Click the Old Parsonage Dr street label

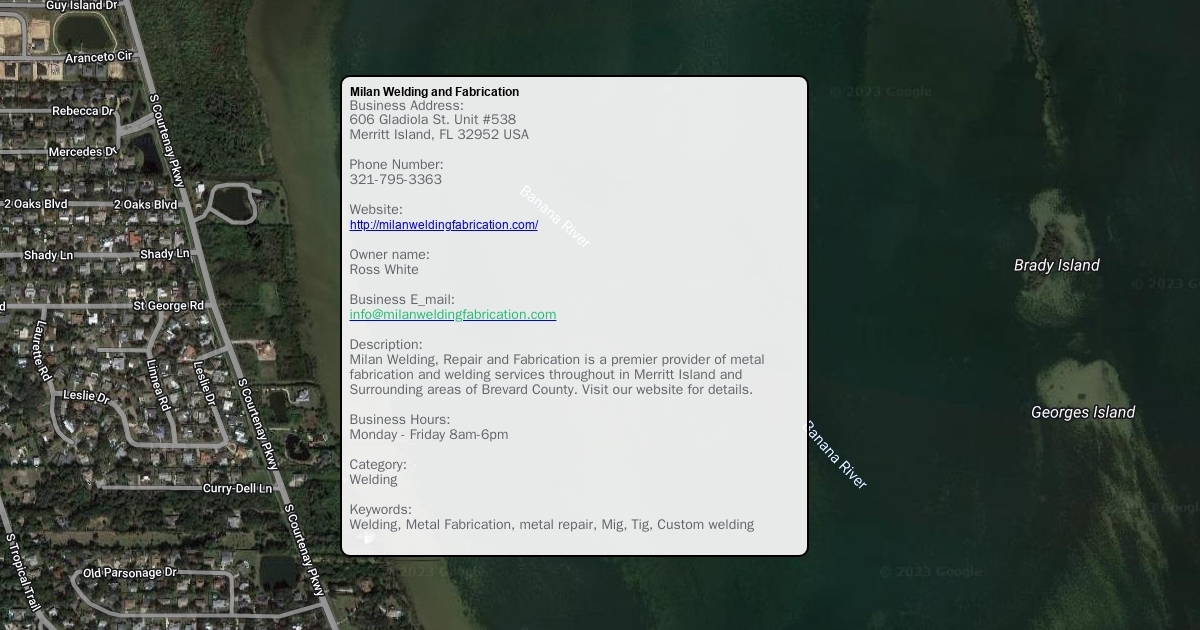(129, 573)
